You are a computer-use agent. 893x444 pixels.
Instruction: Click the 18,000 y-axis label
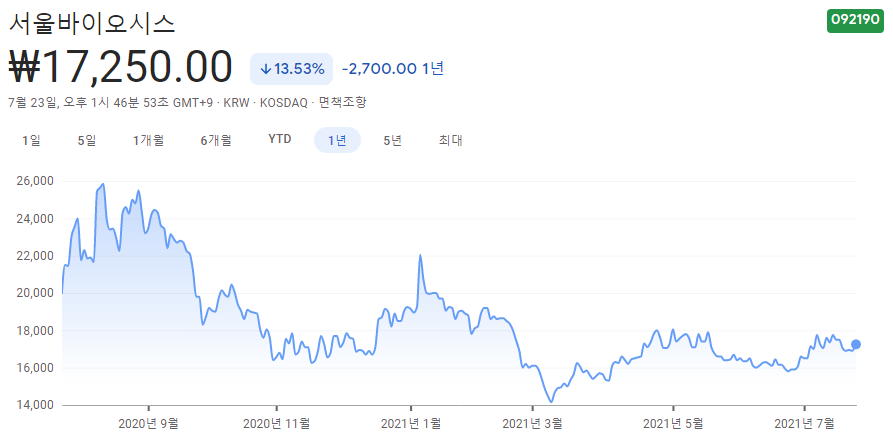[x=36, y=331]
